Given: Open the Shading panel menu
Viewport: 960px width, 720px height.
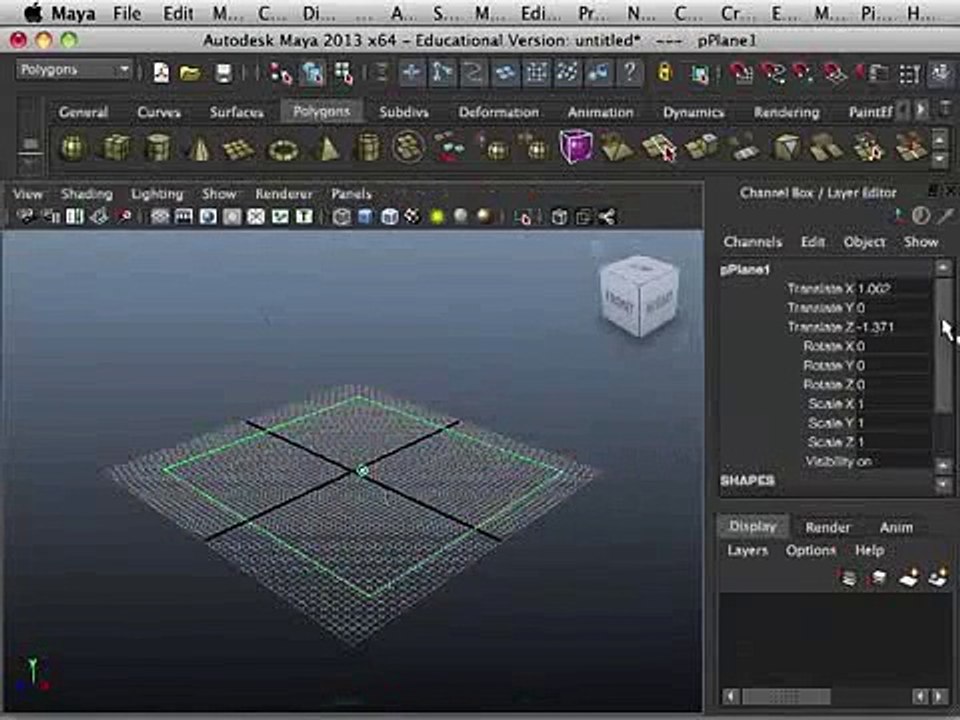Looking at the screenshot, I should (x=86, y=194).
